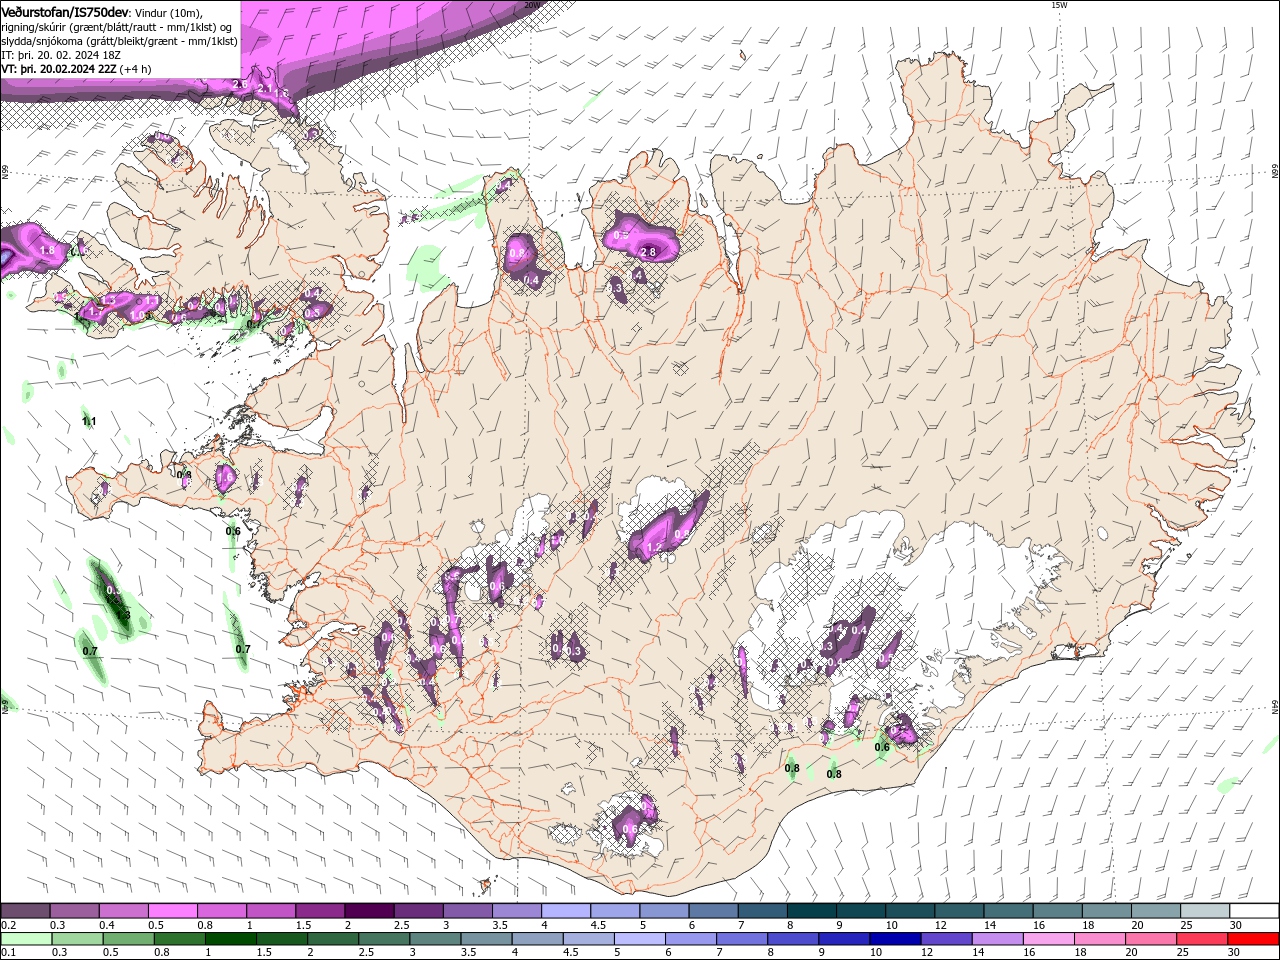Click the darkest green rain swatch at 1

(x=231, y=938)
